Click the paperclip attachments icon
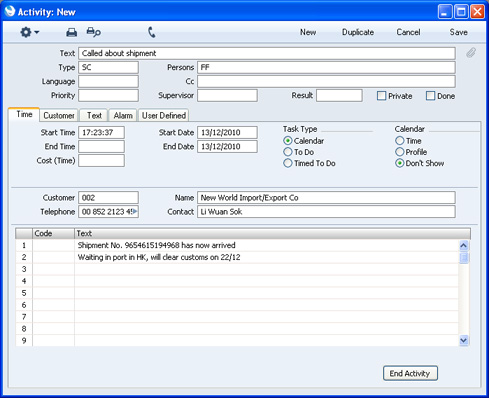The width and height of the screenshot is (489, 398). [x=471, y=53]
